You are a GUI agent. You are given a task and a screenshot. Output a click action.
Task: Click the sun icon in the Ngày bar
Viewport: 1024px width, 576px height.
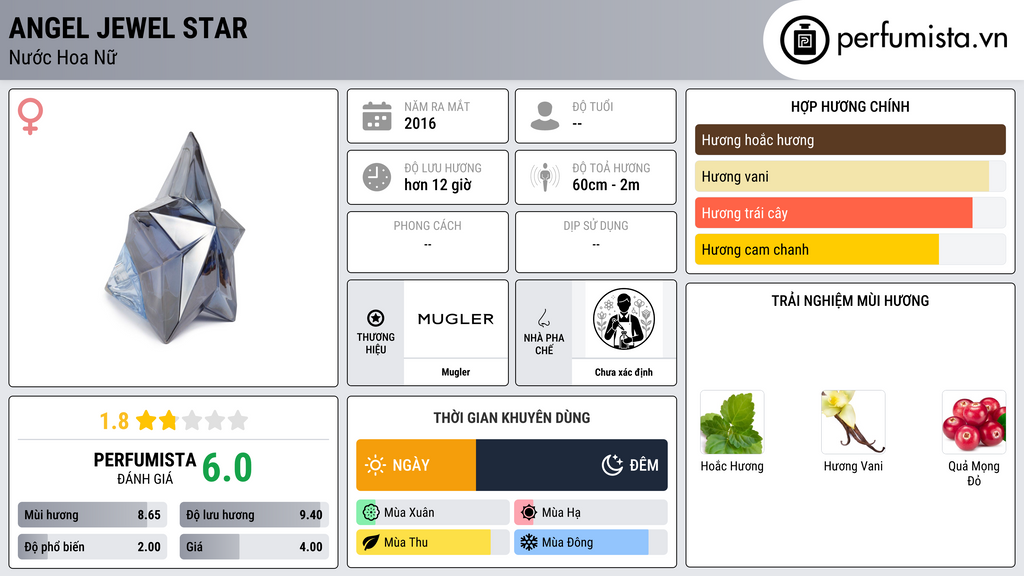click(x=375, y=465)
